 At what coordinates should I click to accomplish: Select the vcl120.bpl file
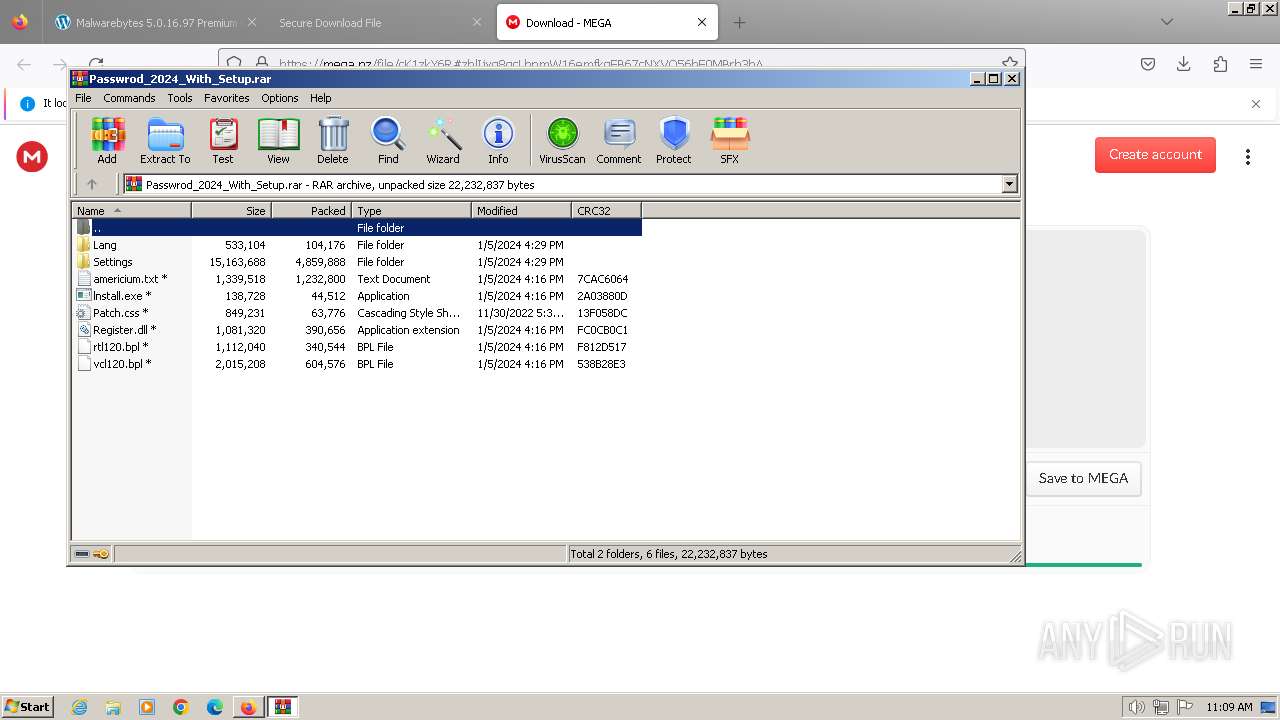point(357,364)
